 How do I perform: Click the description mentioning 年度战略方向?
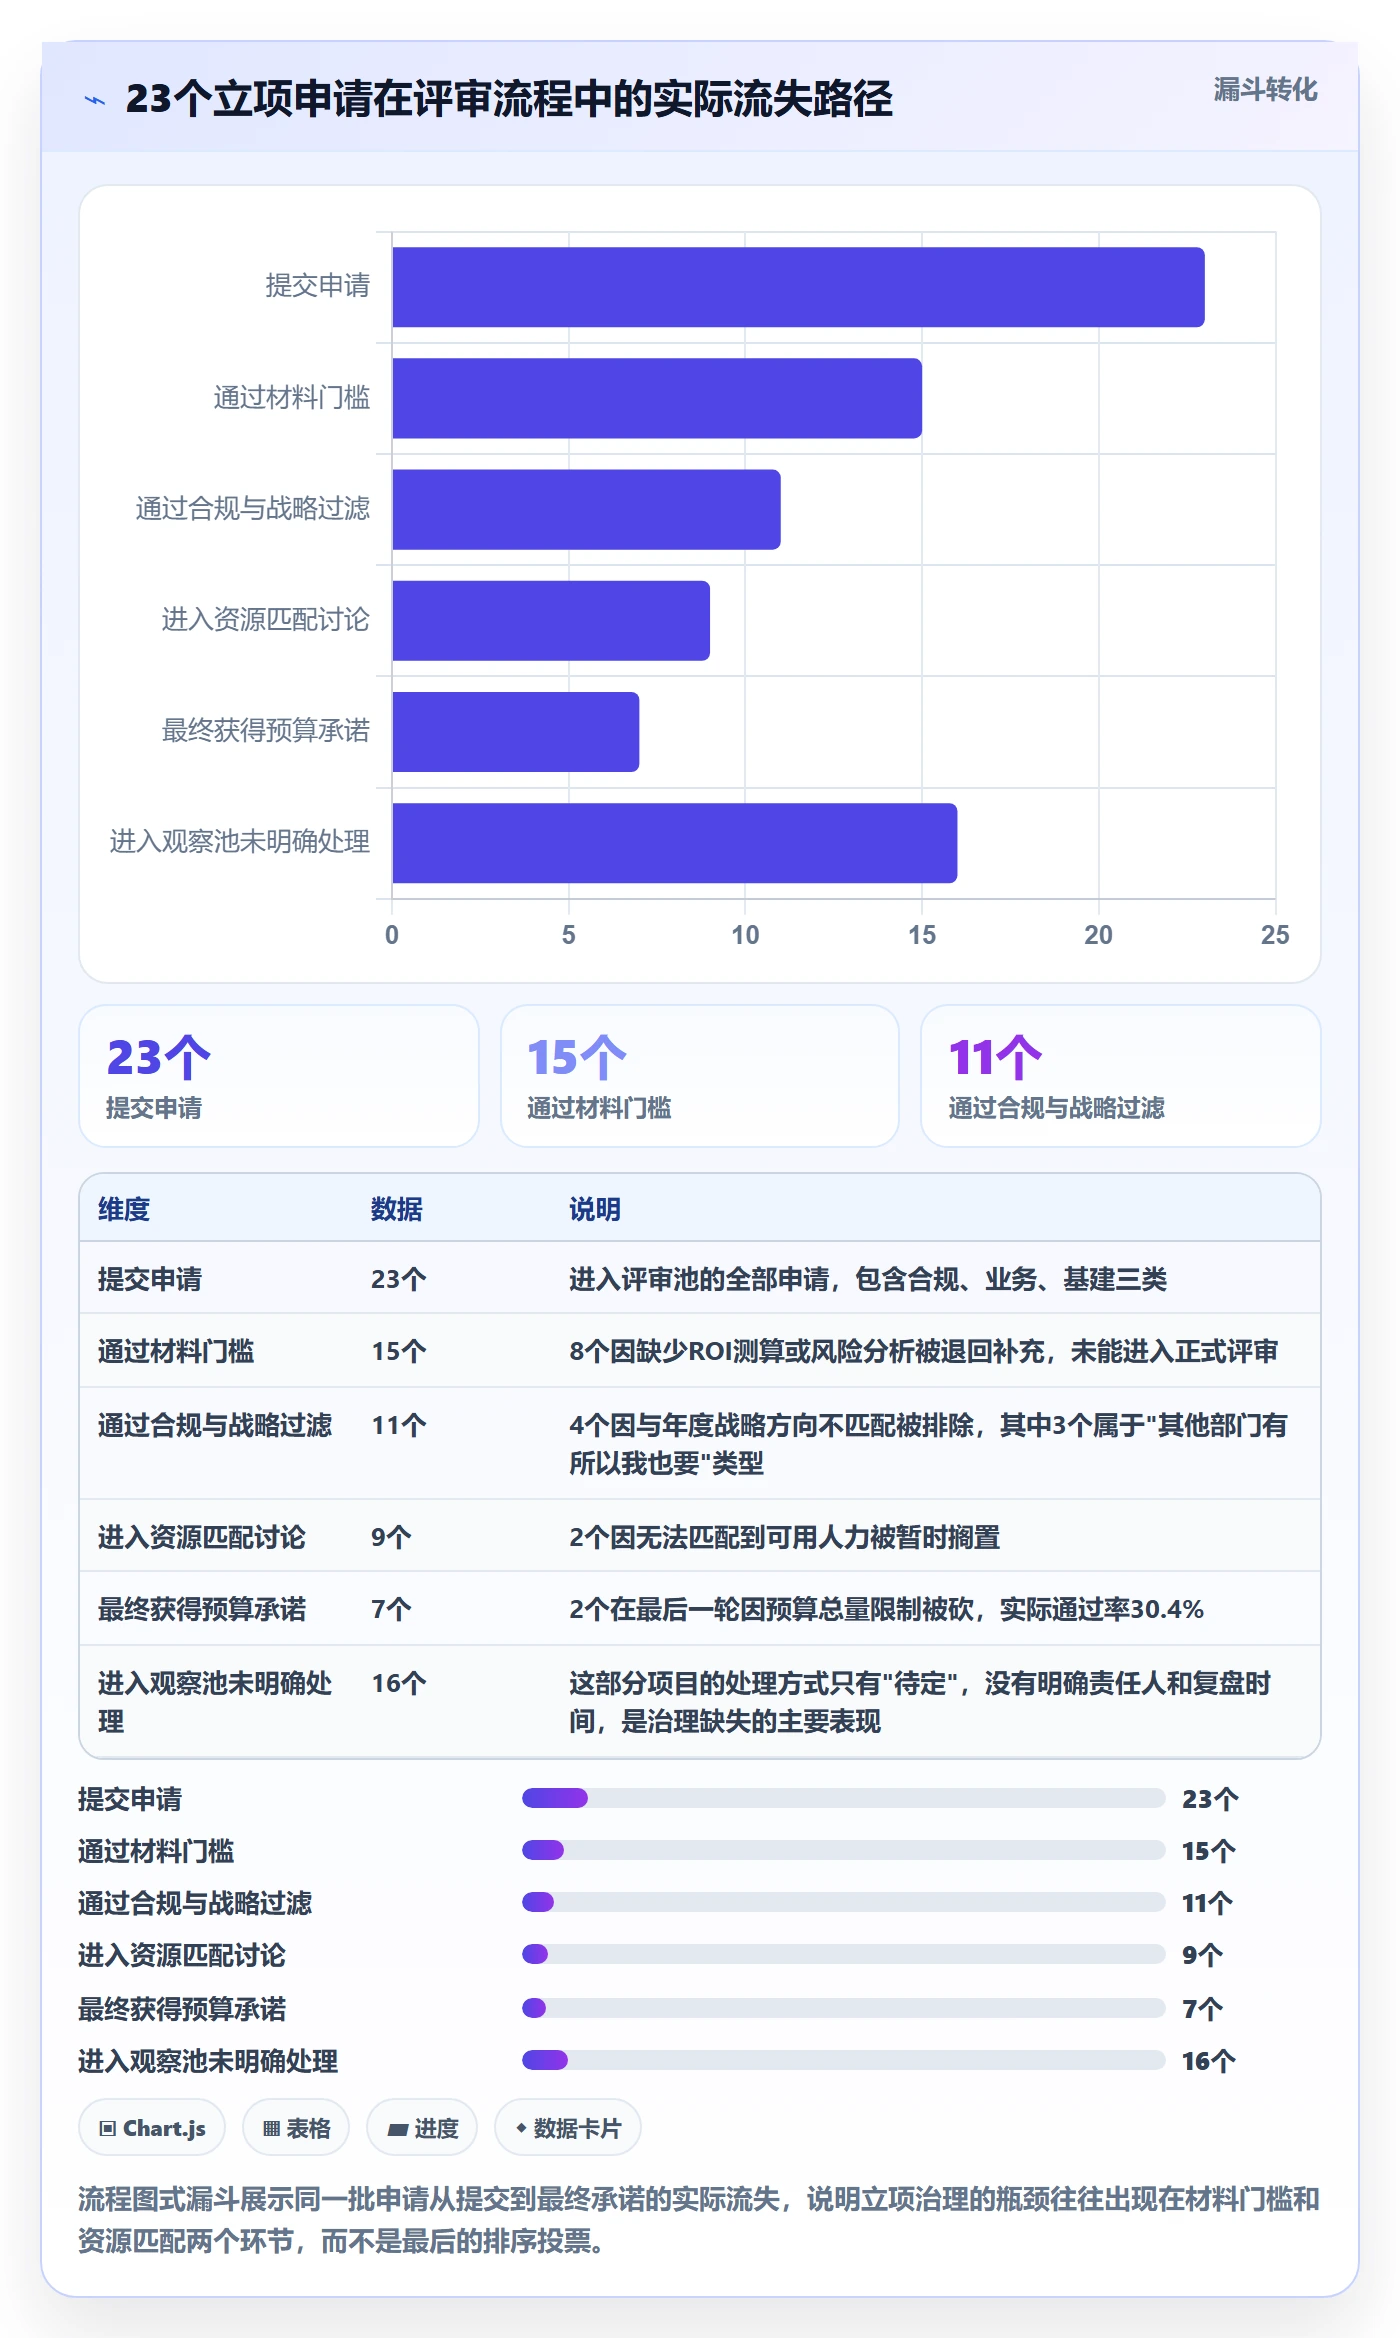[x=928, y=1444]
